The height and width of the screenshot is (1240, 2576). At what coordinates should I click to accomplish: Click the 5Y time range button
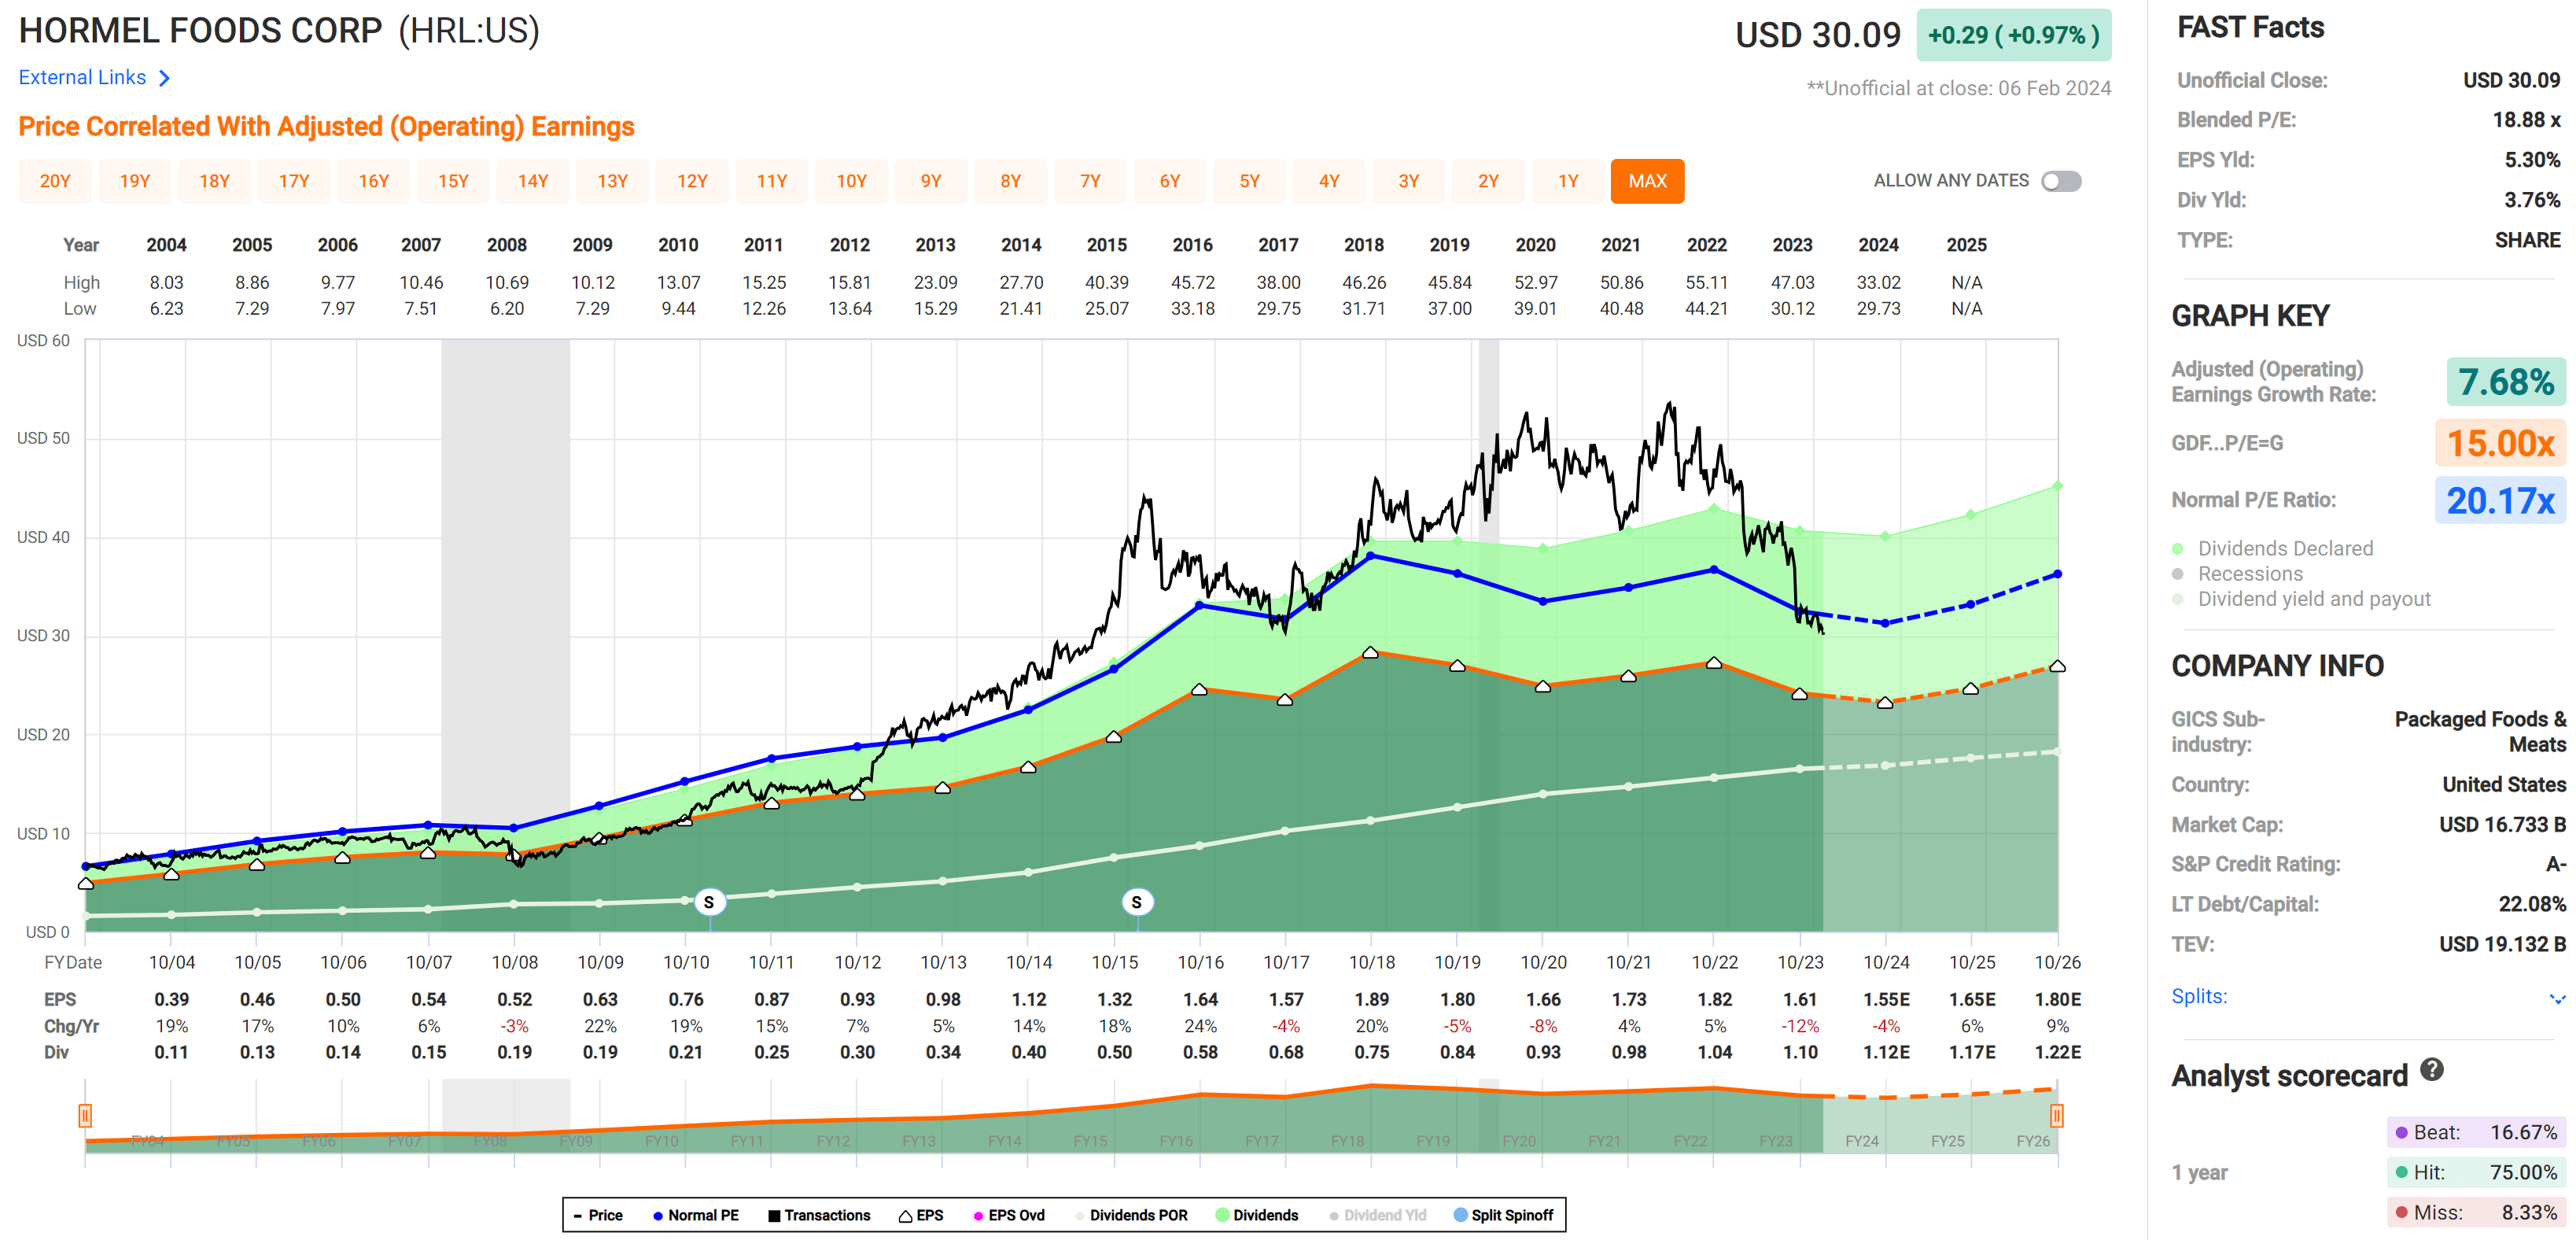coord(1249,181)
